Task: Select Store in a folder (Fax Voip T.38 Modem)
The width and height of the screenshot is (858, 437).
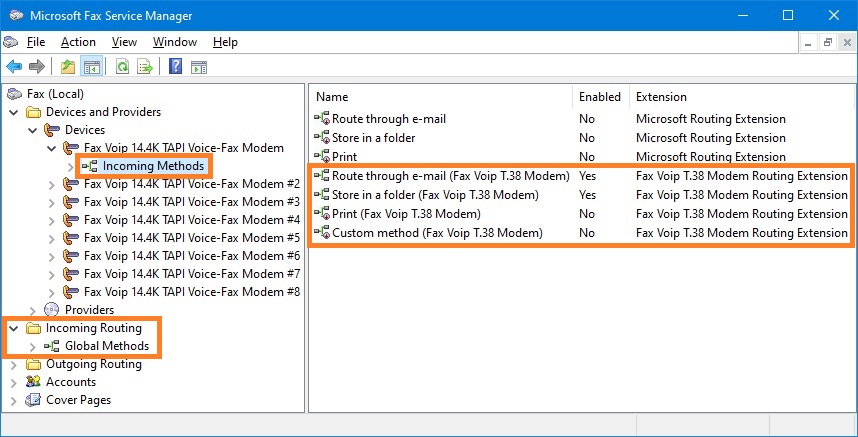Action: click(435, 195)
